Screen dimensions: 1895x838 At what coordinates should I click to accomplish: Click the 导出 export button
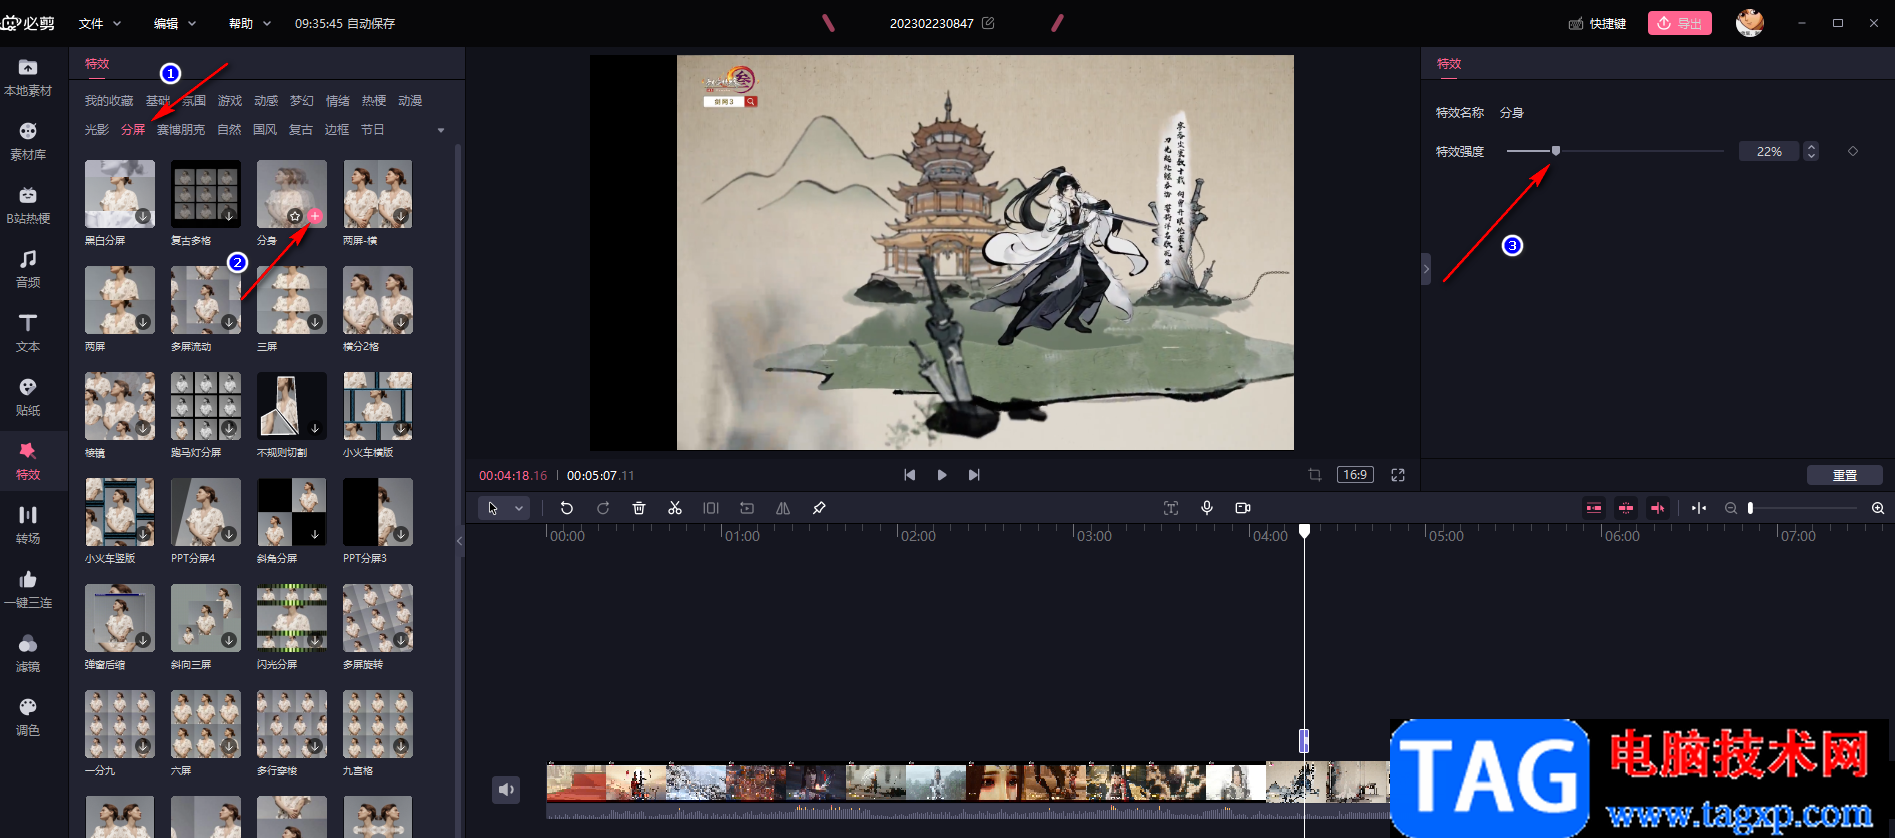(x=1680, y=23)
